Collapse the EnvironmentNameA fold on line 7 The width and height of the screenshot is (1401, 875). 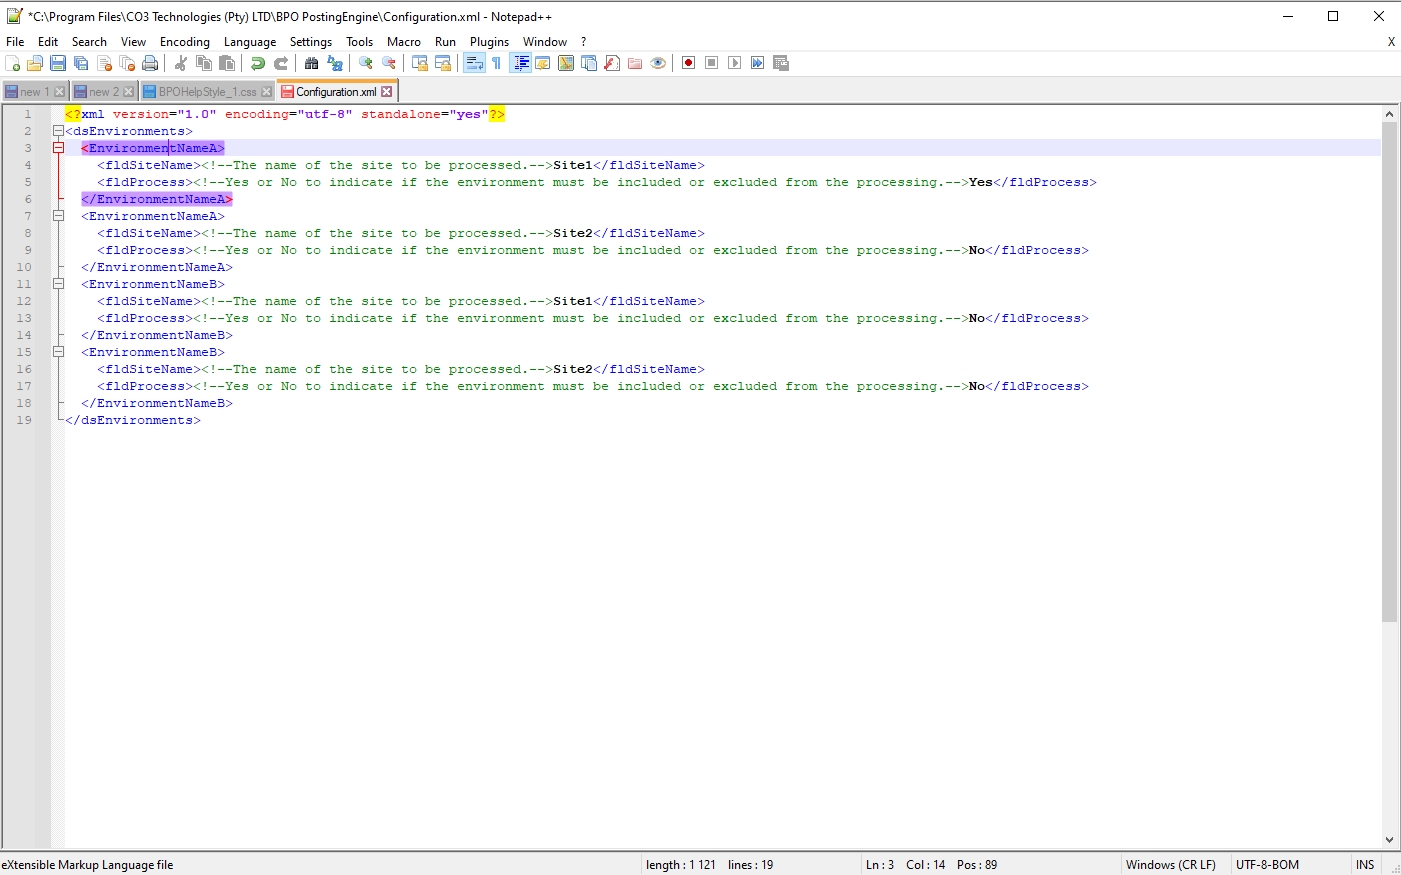pyautogui.click(x=58, y=216)
